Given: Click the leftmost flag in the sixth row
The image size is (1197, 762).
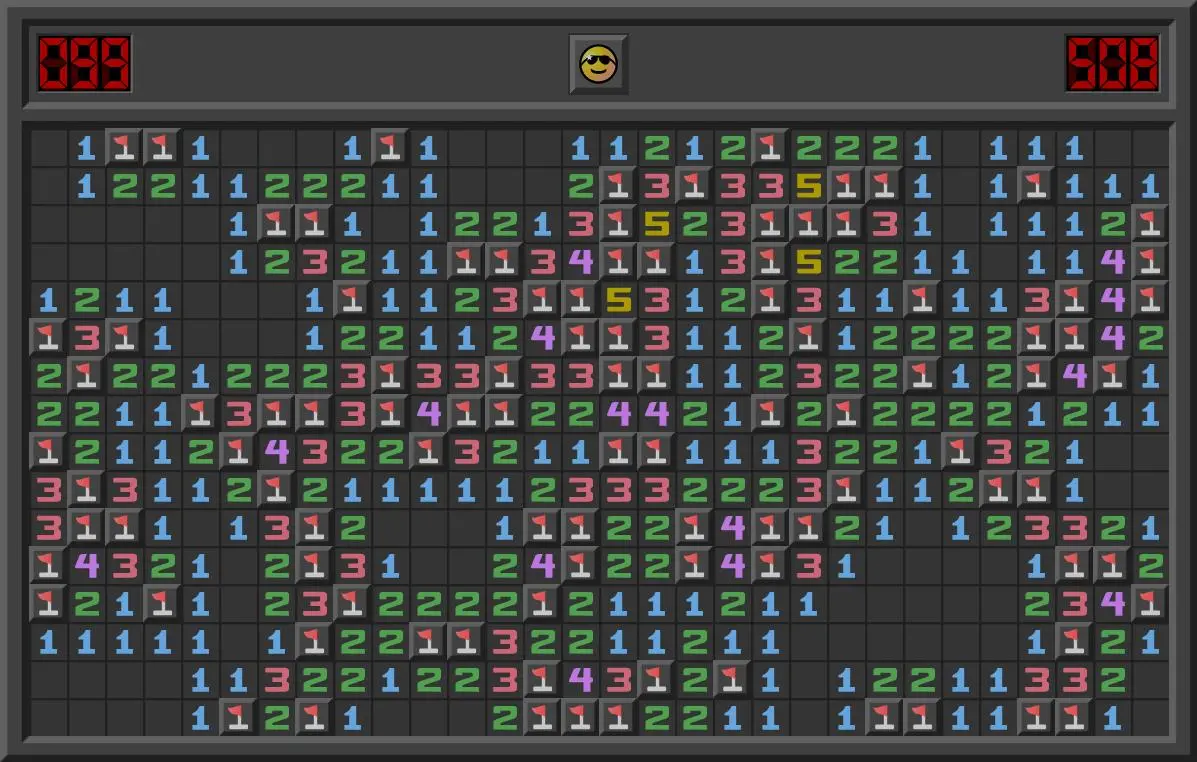Looking at the screenshot, I should [x=48, y=337].
